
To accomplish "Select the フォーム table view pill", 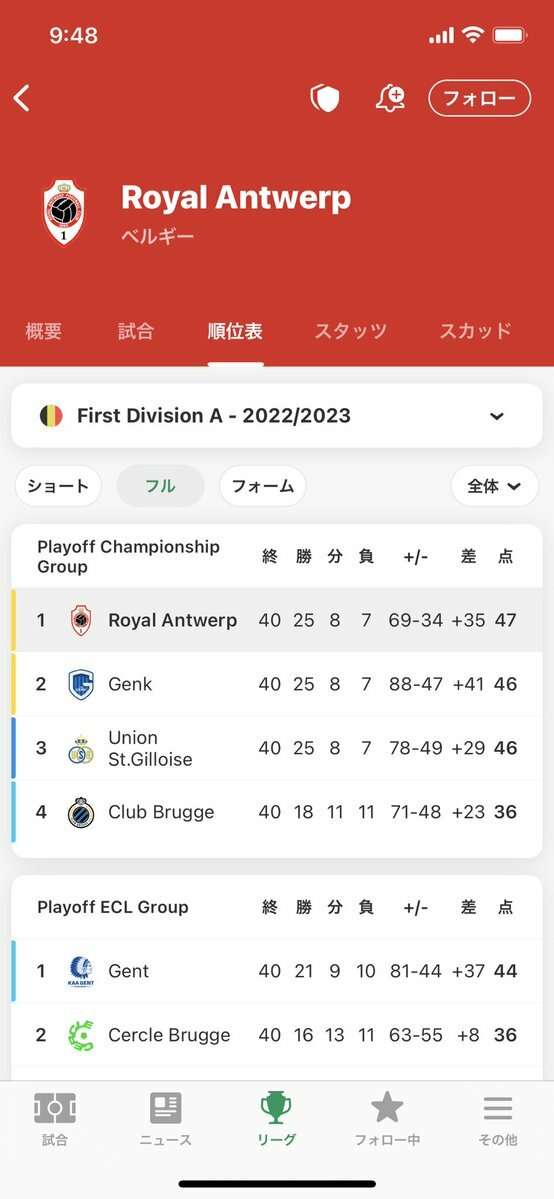I will click(x=262, y=486).
